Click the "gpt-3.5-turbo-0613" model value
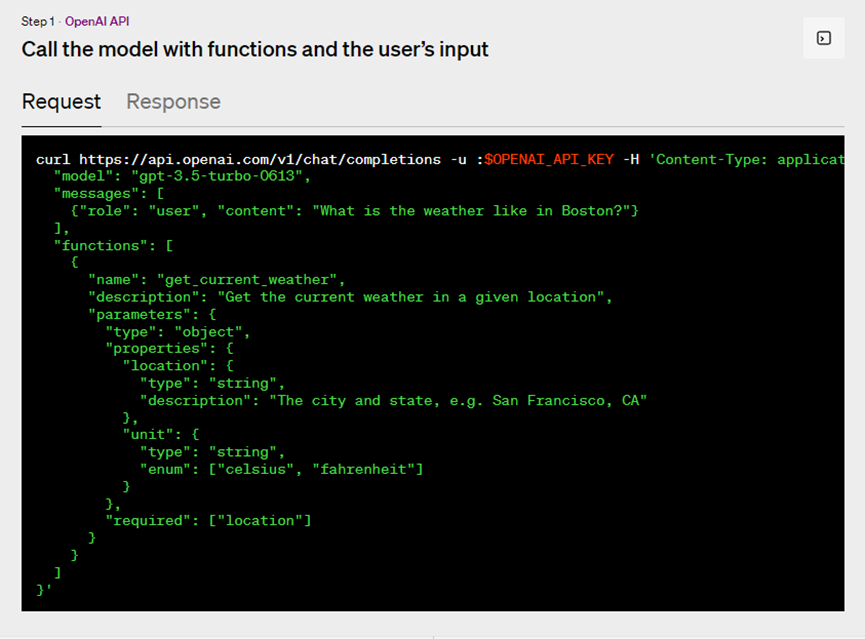Image resolution: width=865 pixels, height=639 pixels. pos(217,177)
